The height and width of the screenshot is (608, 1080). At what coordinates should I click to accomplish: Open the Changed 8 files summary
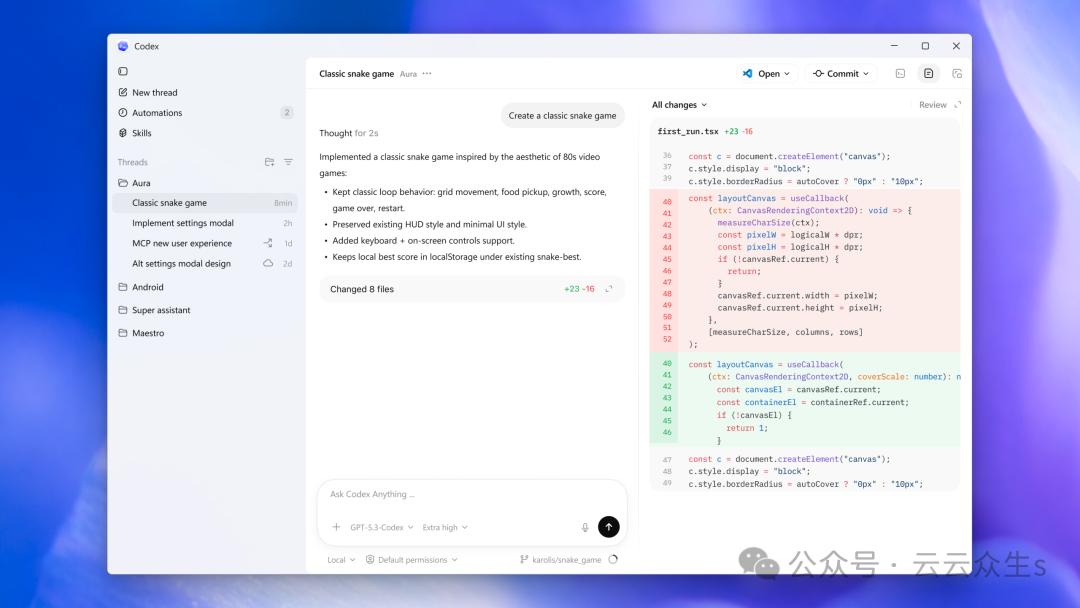tap(472, 289)
